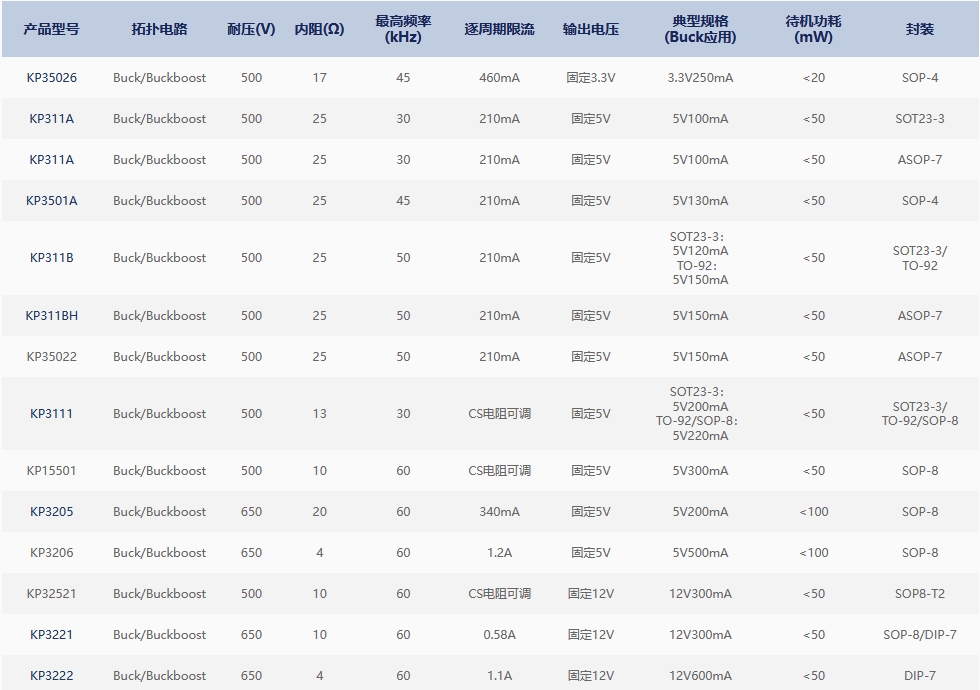
Task: Click the 待机功耗 (mW) column header
Action: pos(813,29)
